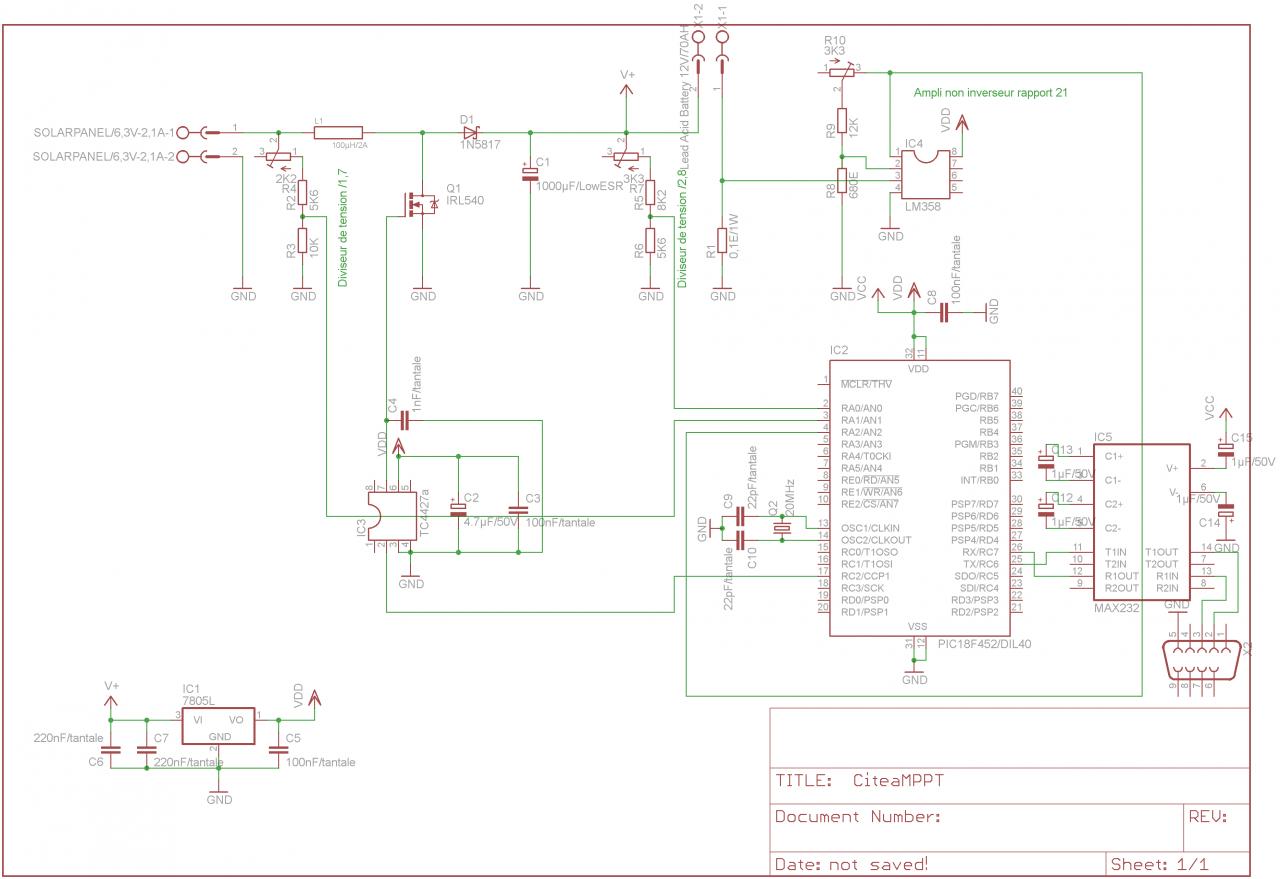1280x879 pixels.
Task: Click the "MAX232" part name
Action: 1117,608
